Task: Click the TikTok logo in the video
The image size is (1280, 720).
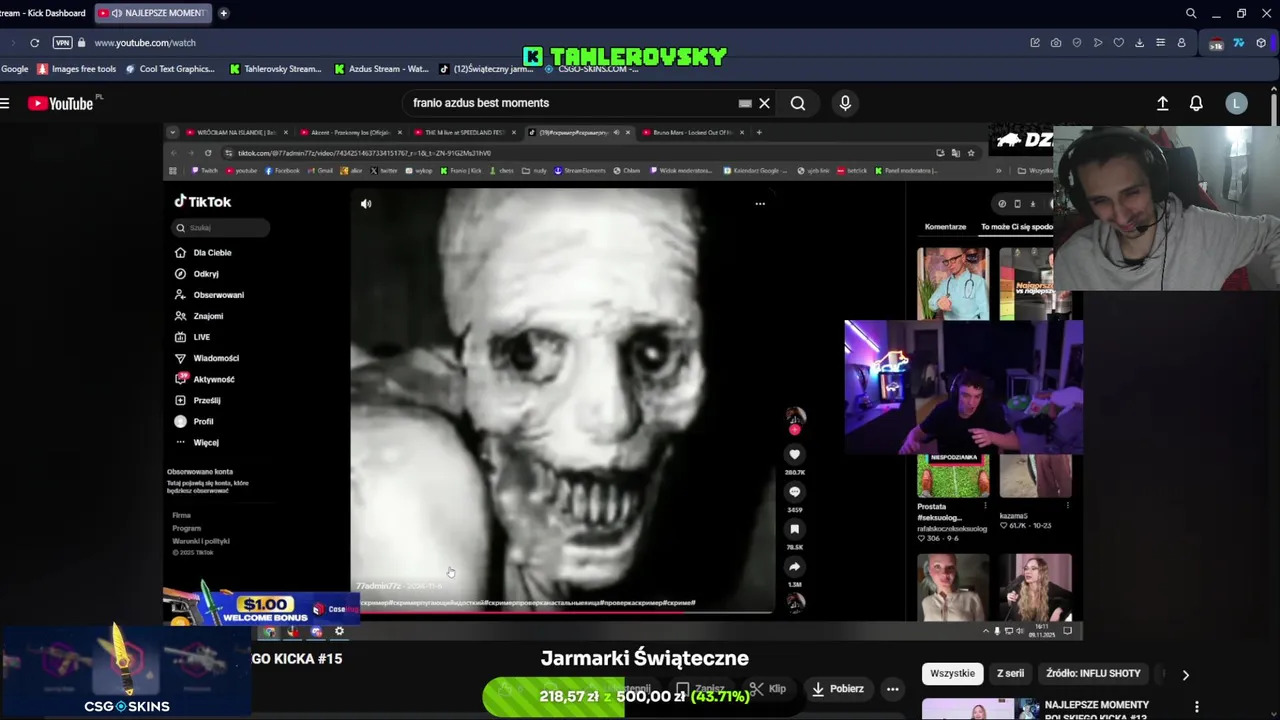Action: click(203, 201)
